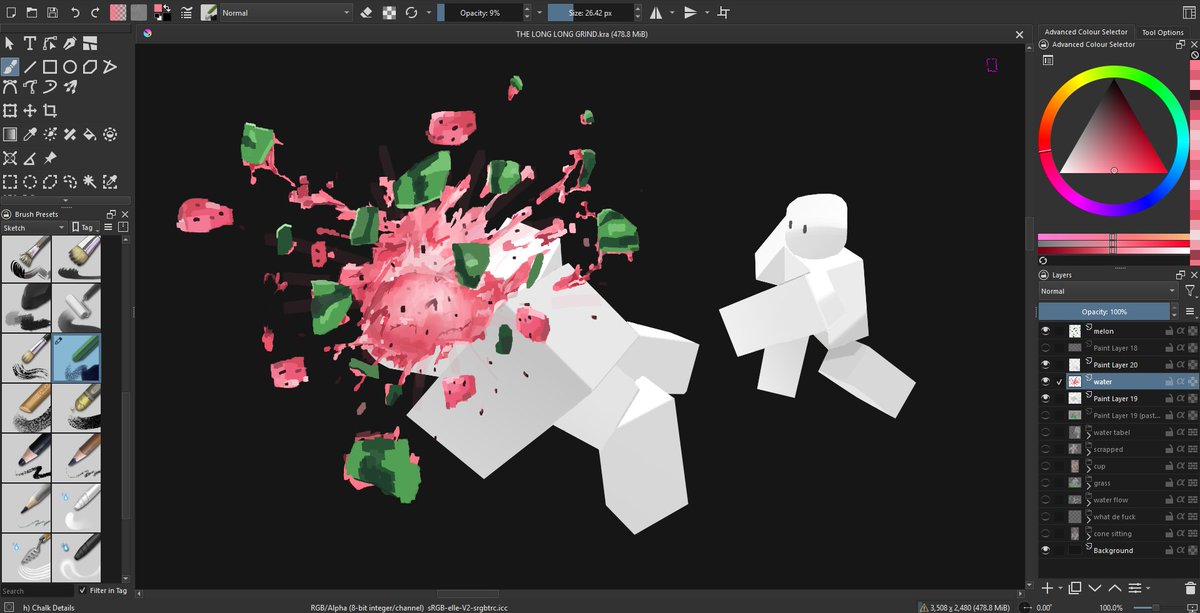
Task: Duplicate the current layer
Action: 1075,587
